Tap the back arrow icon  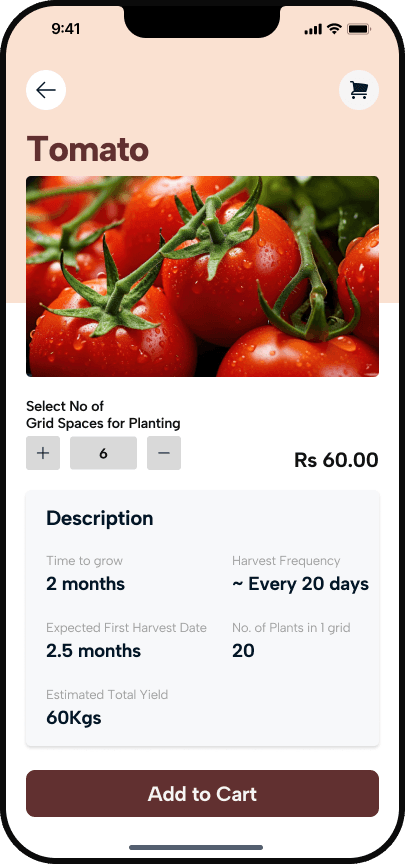pos(46,90)
